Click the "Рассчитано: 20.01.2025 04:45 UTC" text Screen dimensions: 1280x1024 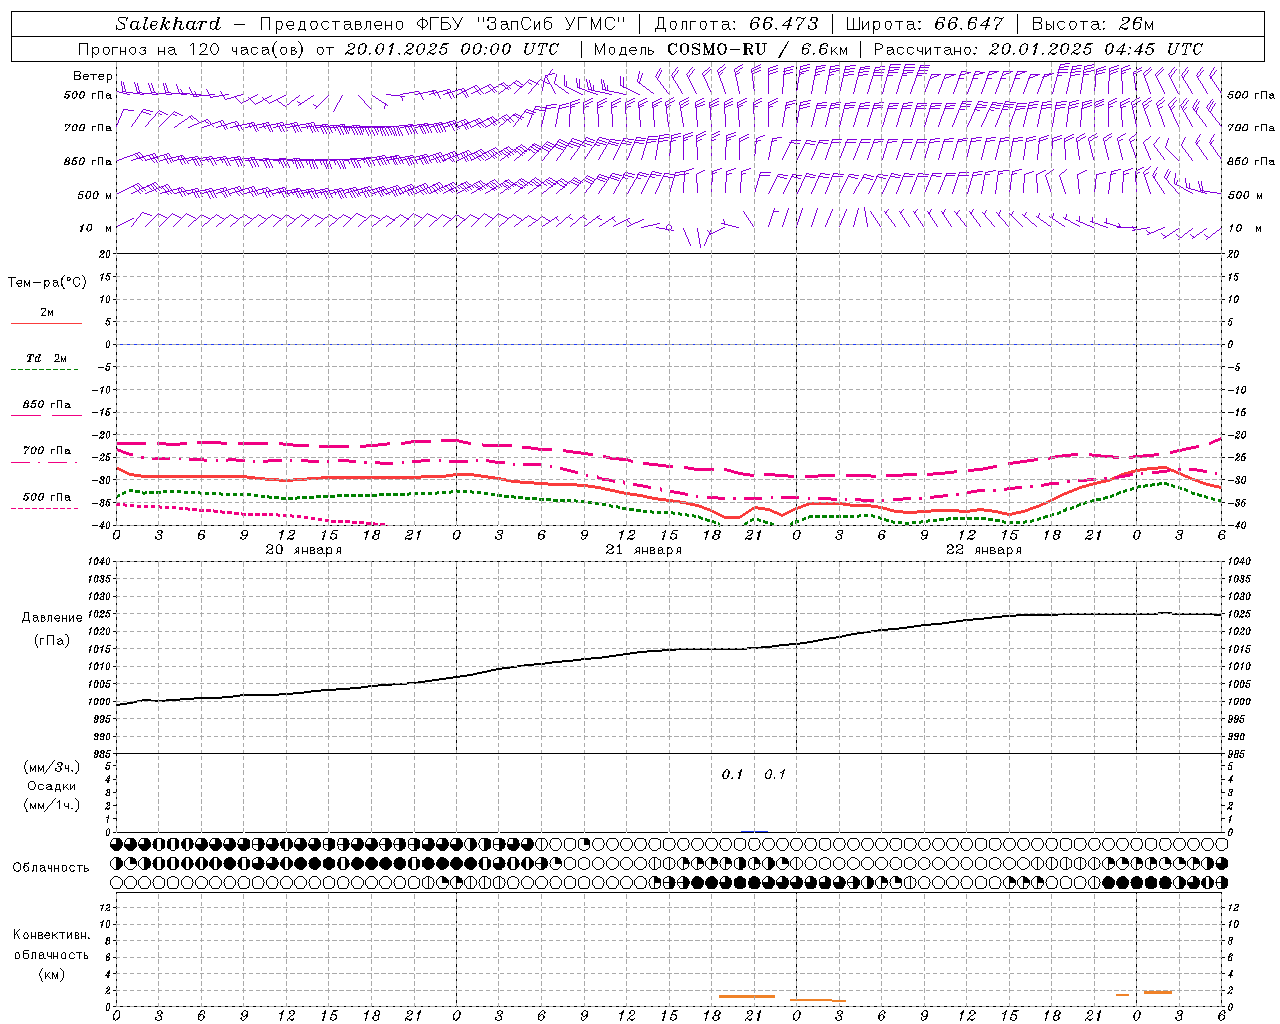(1038, 49)
